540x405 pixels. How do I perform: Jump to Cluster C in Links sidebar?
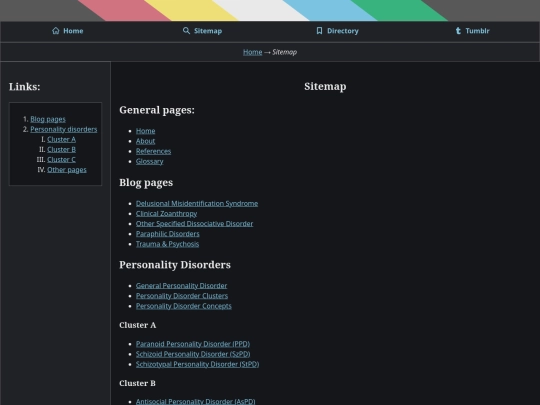[x=61, y=159]
